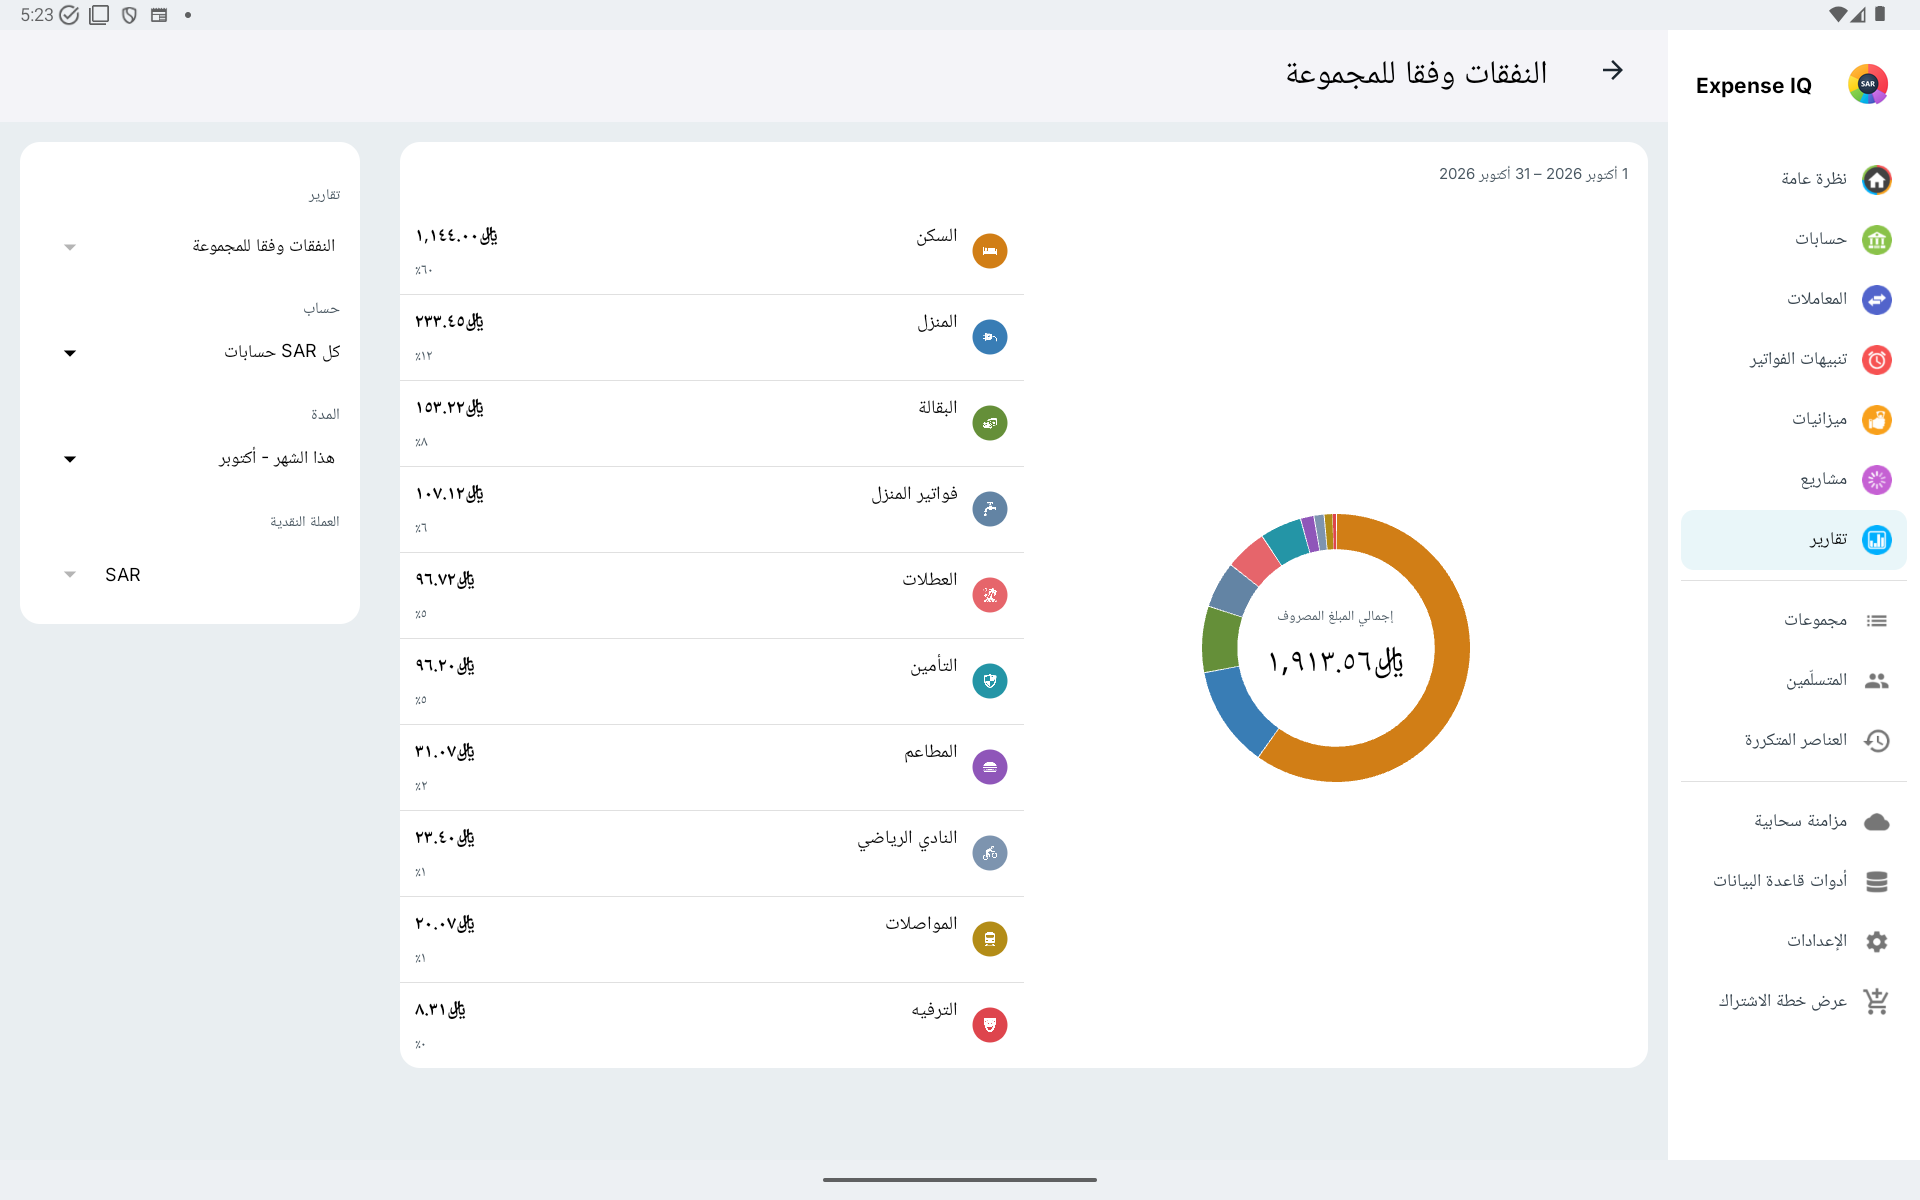Open the Expense IQ SAR profile logo
Image resolution: width=1920 pixels, height=1200 pixels.
tap(1867, 85)
